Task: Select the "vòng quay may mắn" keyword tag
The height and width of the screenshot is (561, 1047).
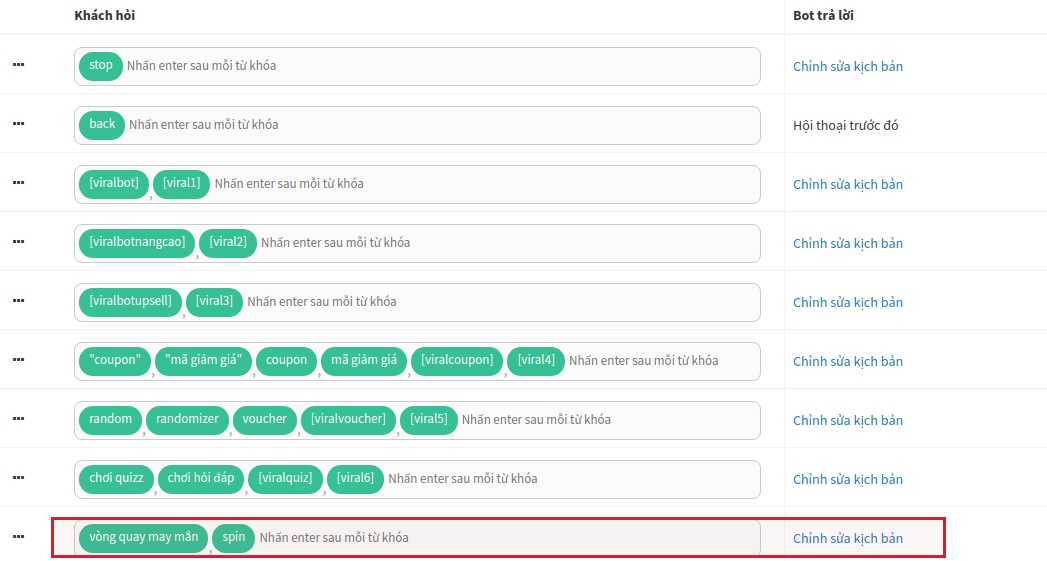Action: click(x=144, y=538)
